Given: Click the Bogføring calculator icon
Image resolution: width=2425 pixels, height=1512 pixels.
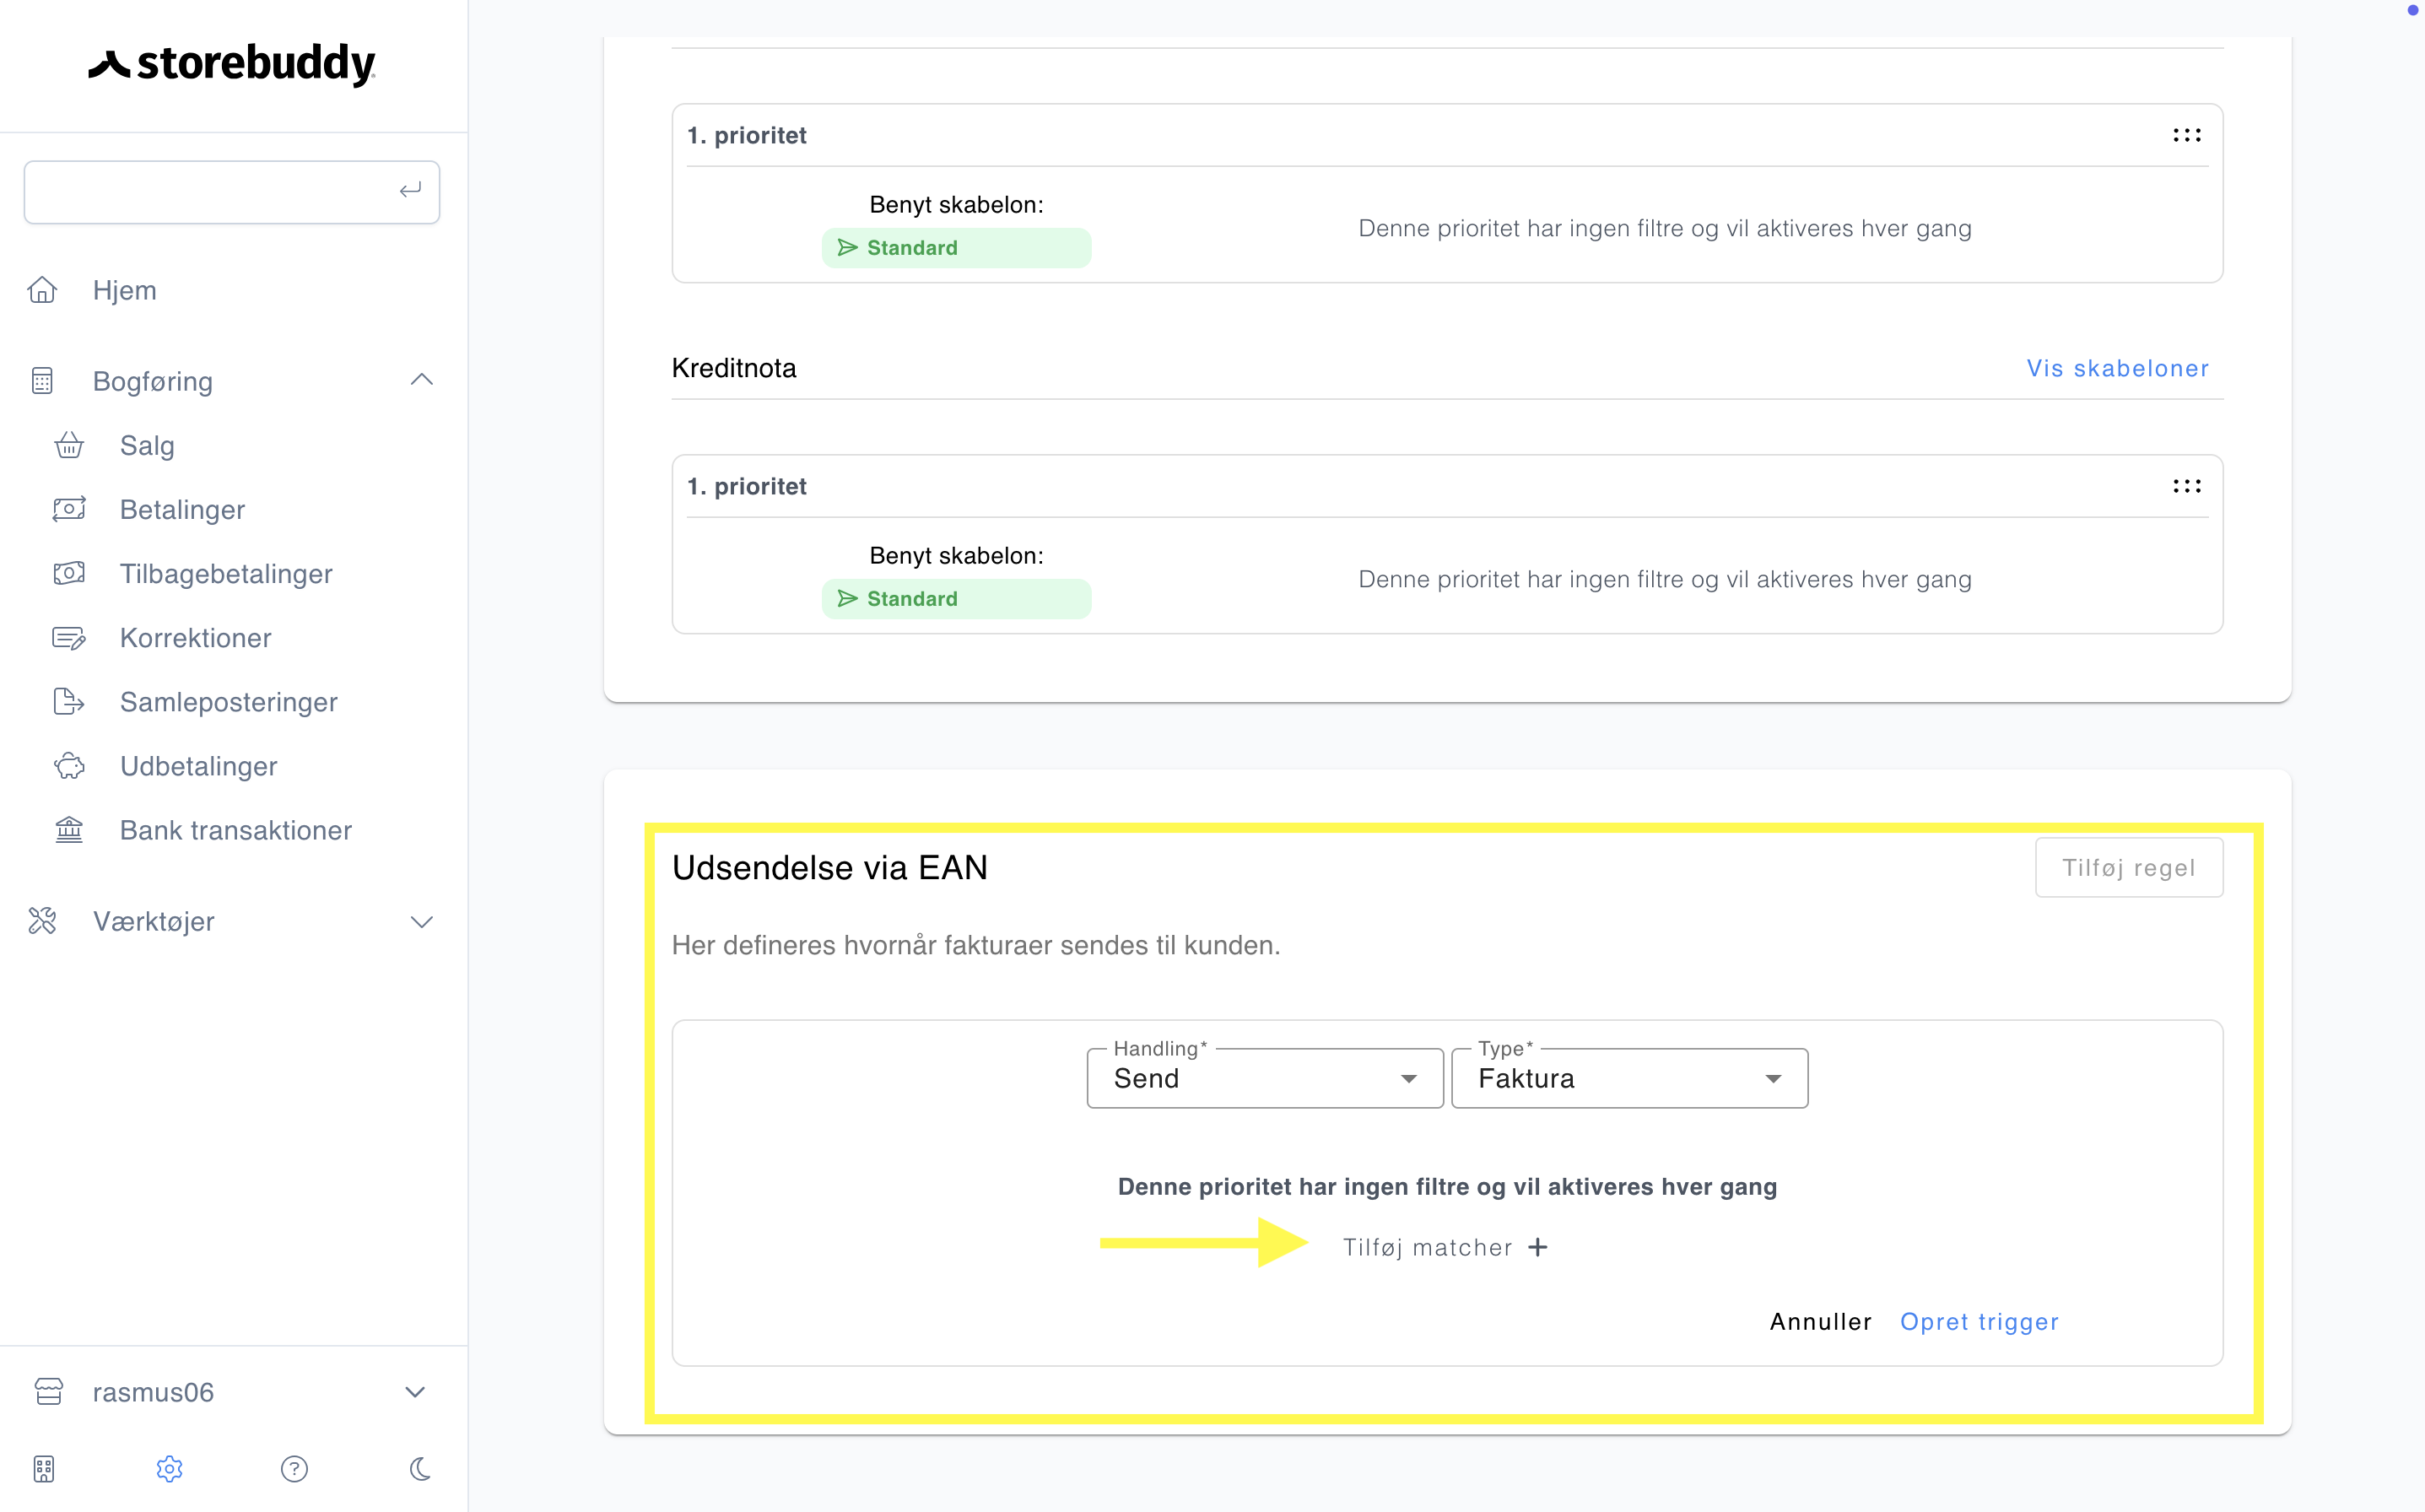Looking at the screenshot, I should coord(42,381).
